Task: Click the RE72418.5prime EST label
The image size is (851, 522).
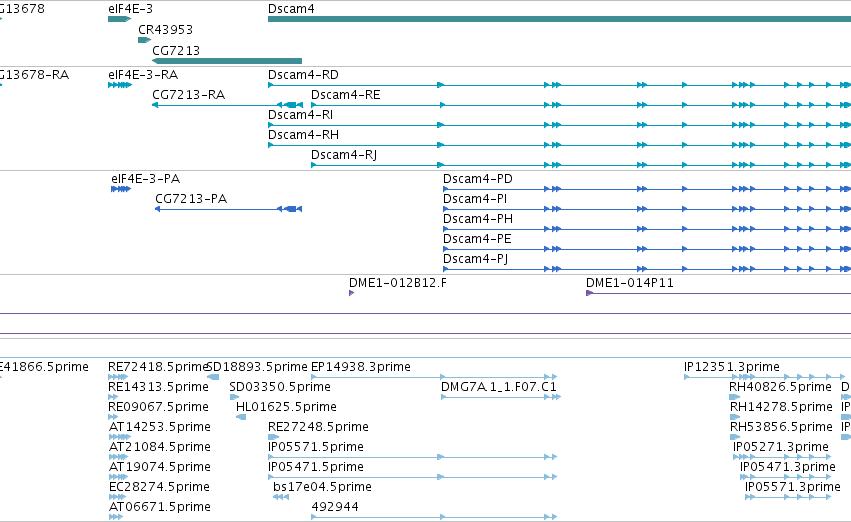Action: click(158, 367)
